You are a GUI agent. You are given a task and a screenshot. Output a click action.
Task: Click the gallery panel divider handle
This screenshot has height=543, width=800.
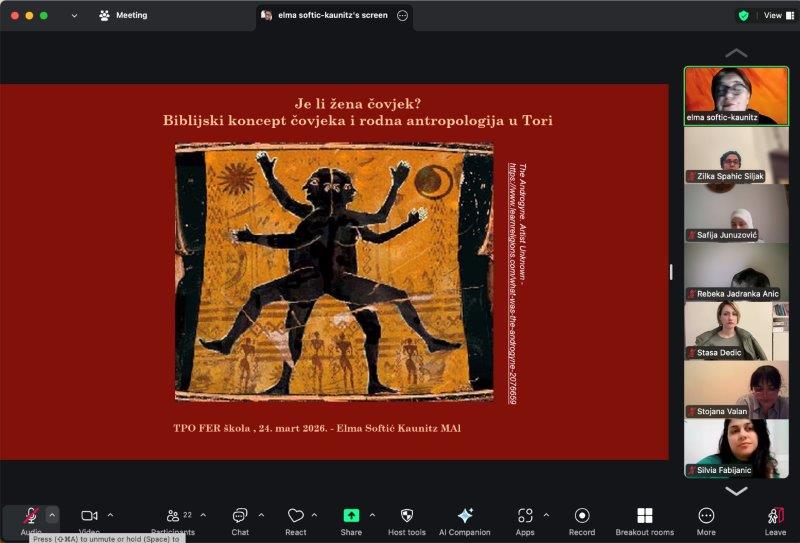click(671, 272)
